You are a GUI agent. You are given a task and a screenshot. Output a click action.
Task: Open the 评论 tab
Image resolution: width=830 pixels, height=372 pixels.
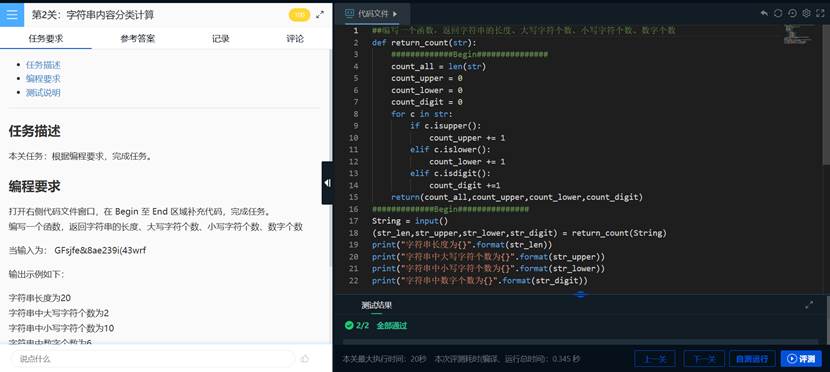295,38
